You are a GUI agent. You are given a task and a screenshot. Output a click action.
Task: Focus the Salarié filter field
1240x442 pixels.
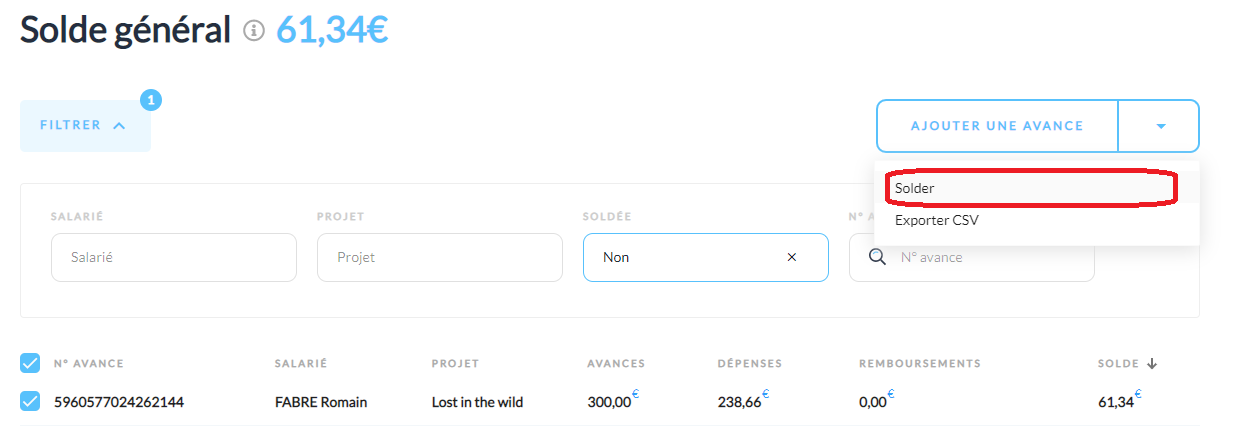tap(174, 257)
